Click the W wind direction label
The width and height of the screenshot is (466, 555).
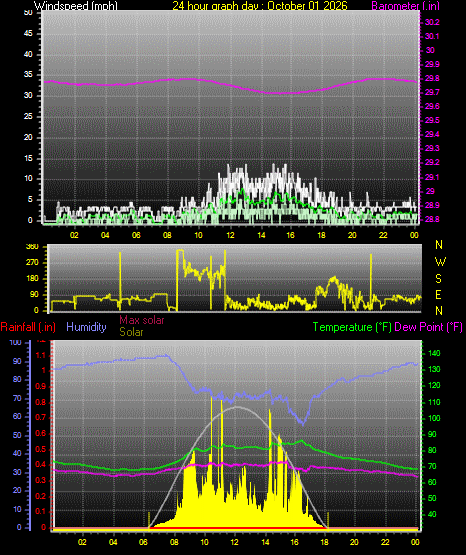[x=440, y=262]
